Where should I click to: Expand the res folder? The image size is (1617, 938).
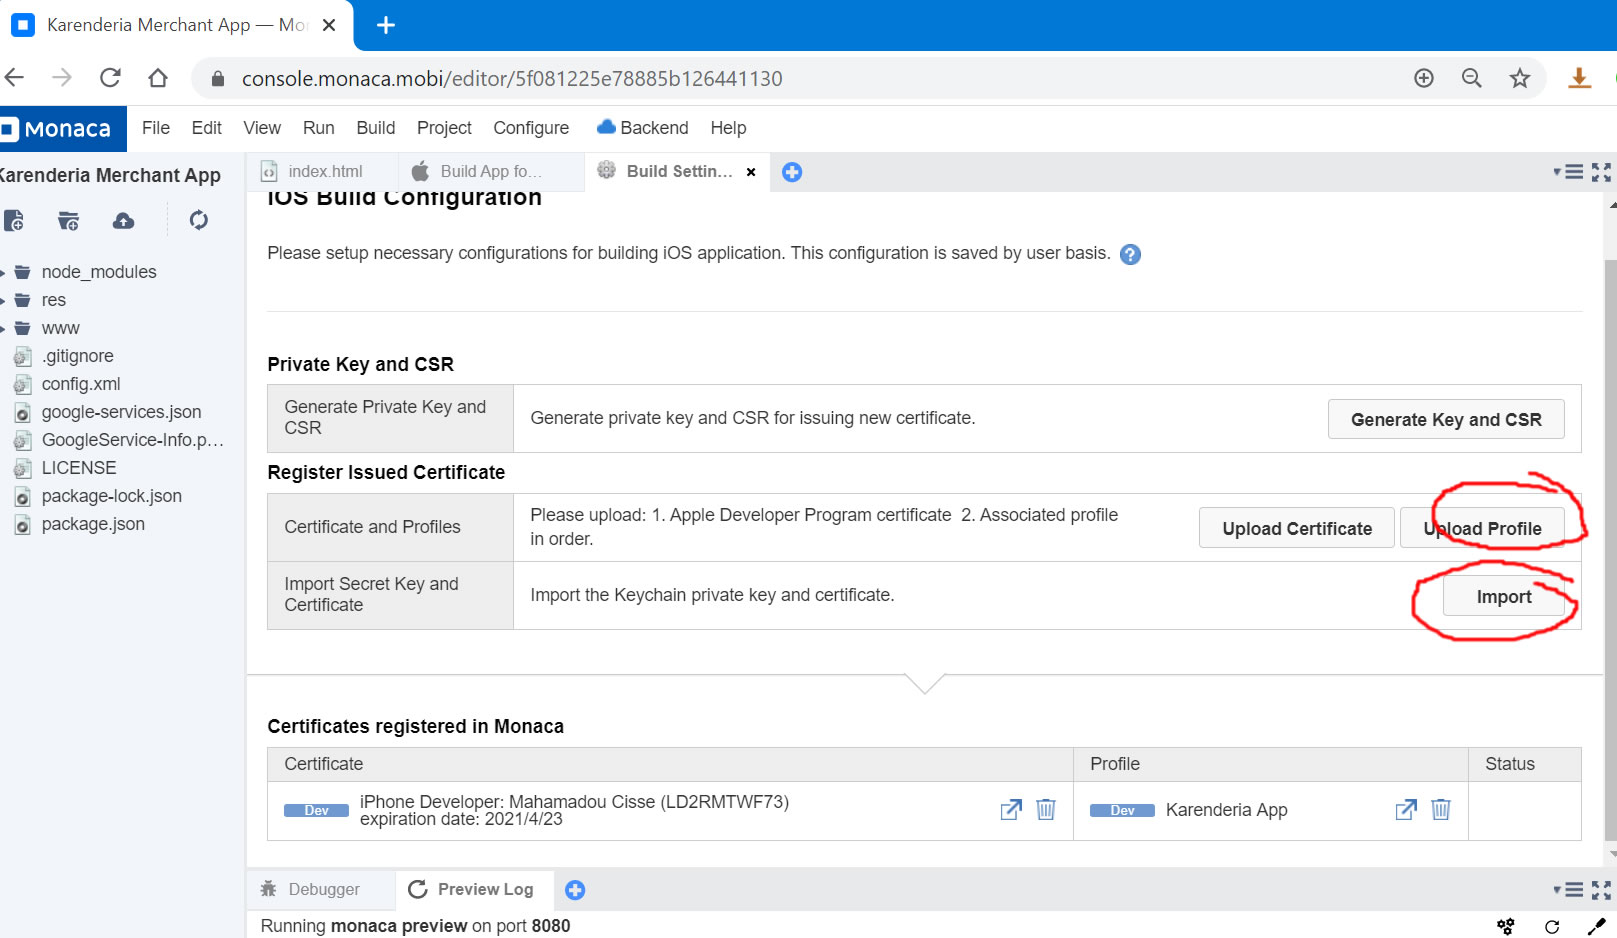(4, 300)
